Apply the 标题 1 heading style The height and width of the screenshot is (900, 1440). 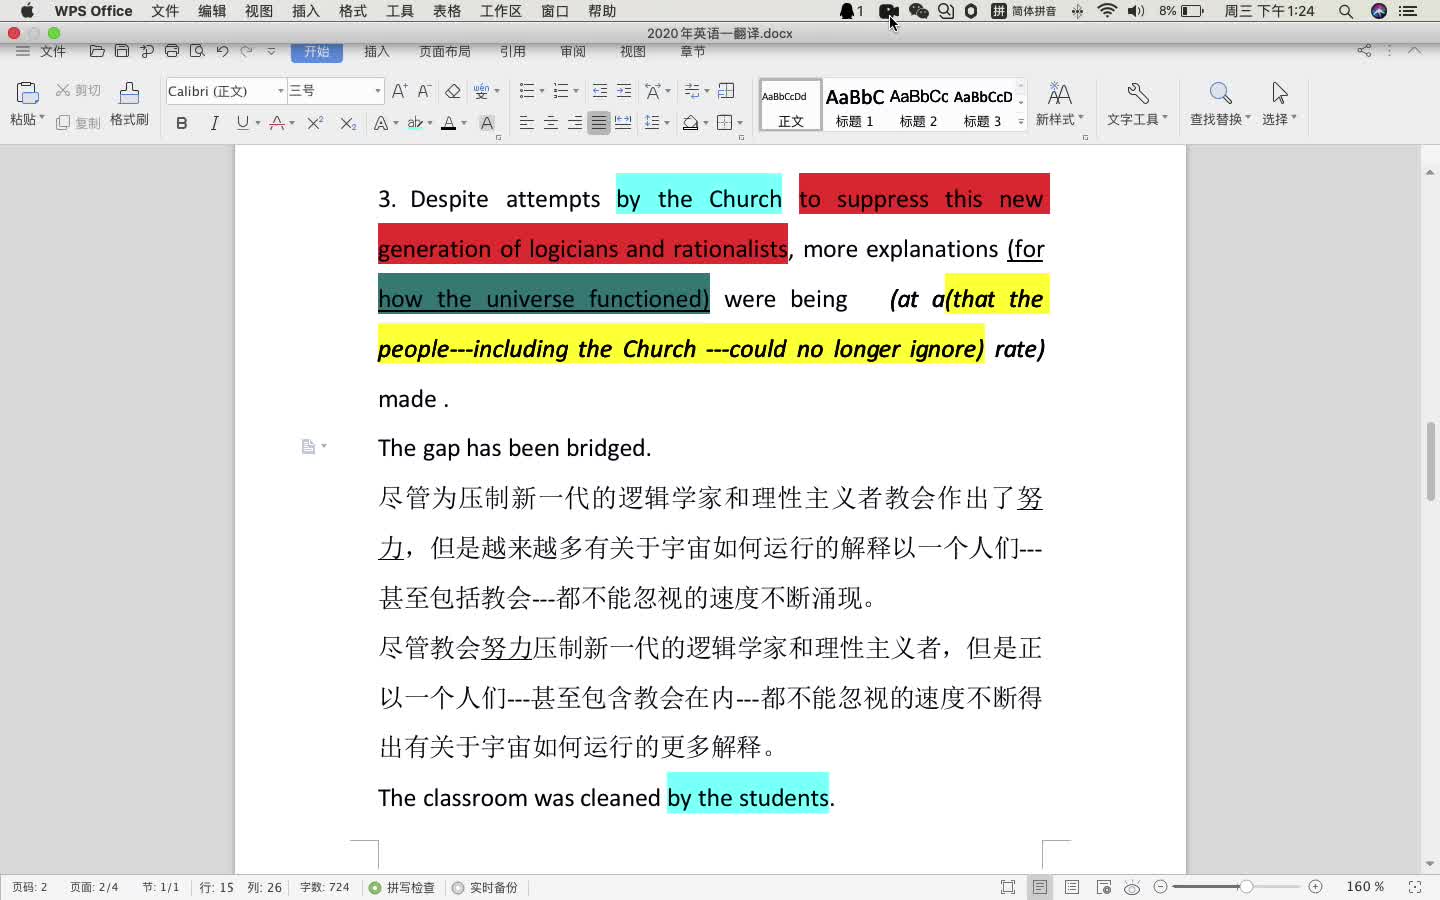(x=854, y=105)
